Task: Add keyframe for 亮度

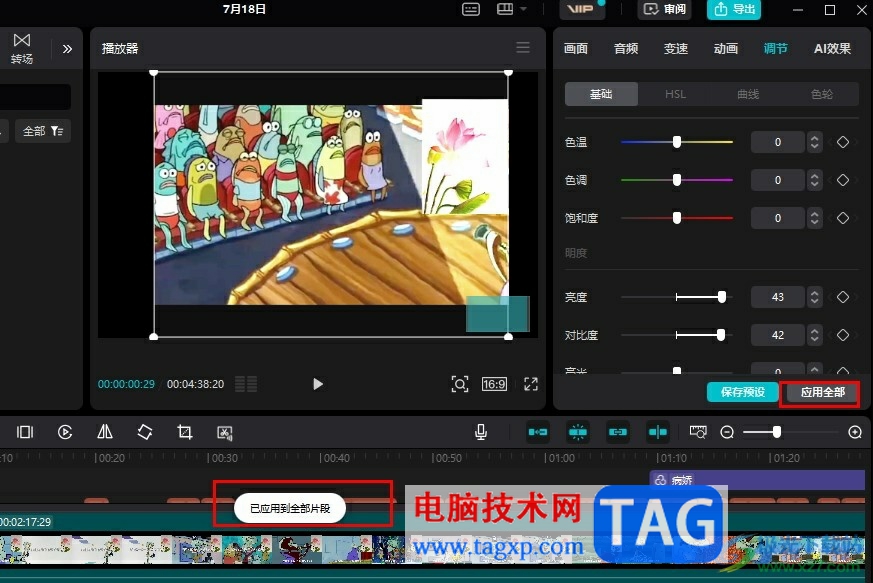Action: pyautogui.click(x=843, y=297)
